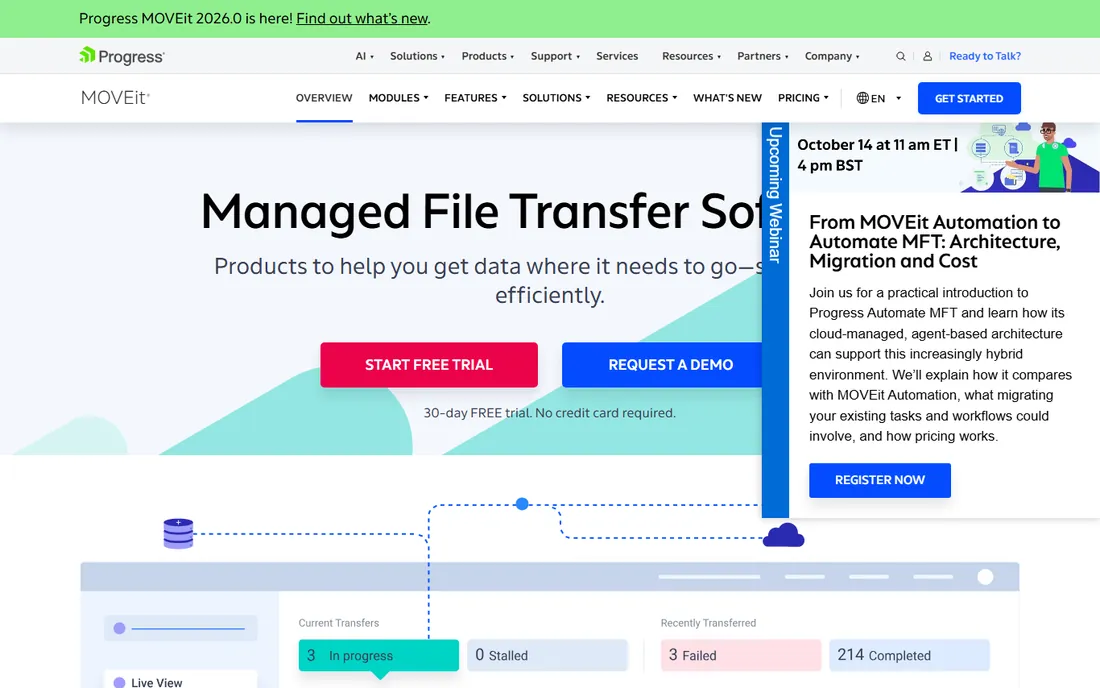The image size is (1100, 688).
Task: Click START FREE TRIAL button
Action: point(429,365)
